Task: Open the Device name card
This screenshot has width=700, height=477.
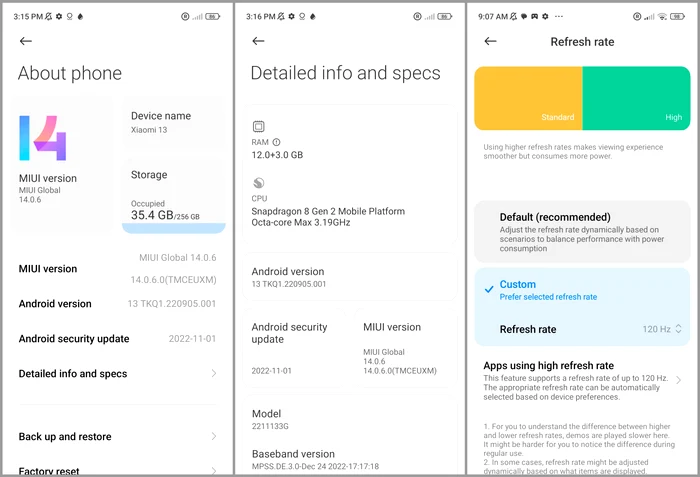Action: click(x=174, y=122)
